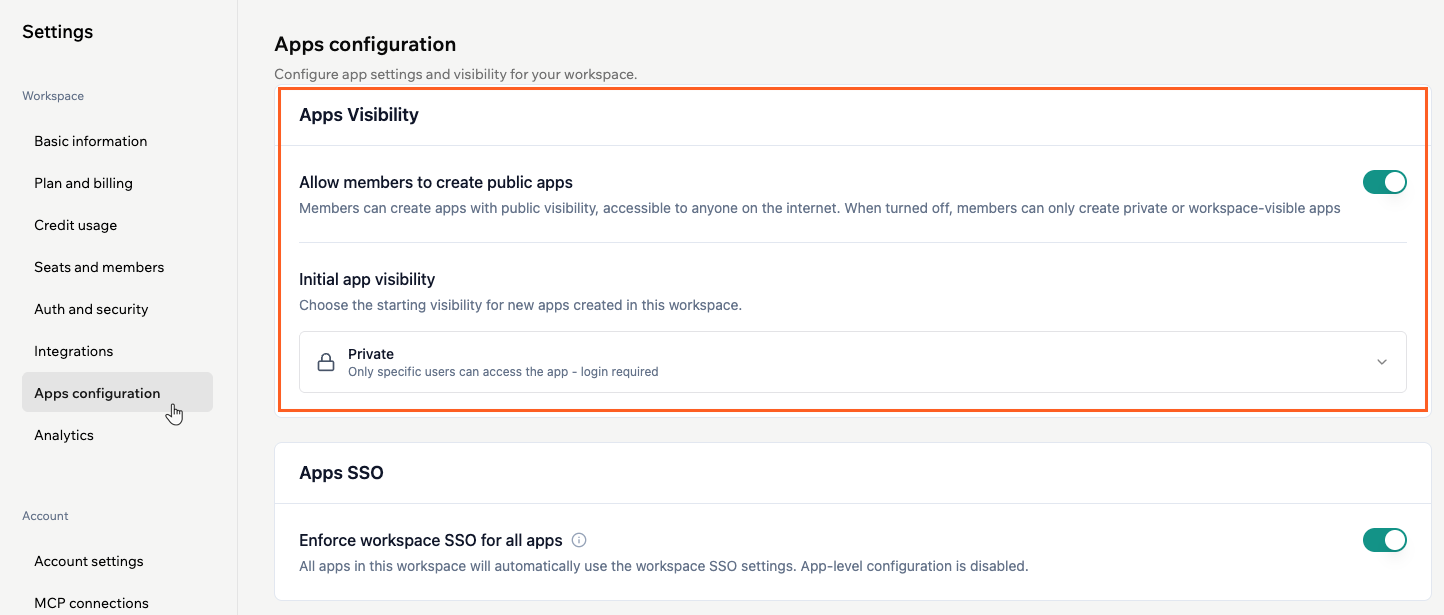Click the info icon next to Enforce workspace SSO
This screenshot has height=615, width=1444.
point(579,540)
